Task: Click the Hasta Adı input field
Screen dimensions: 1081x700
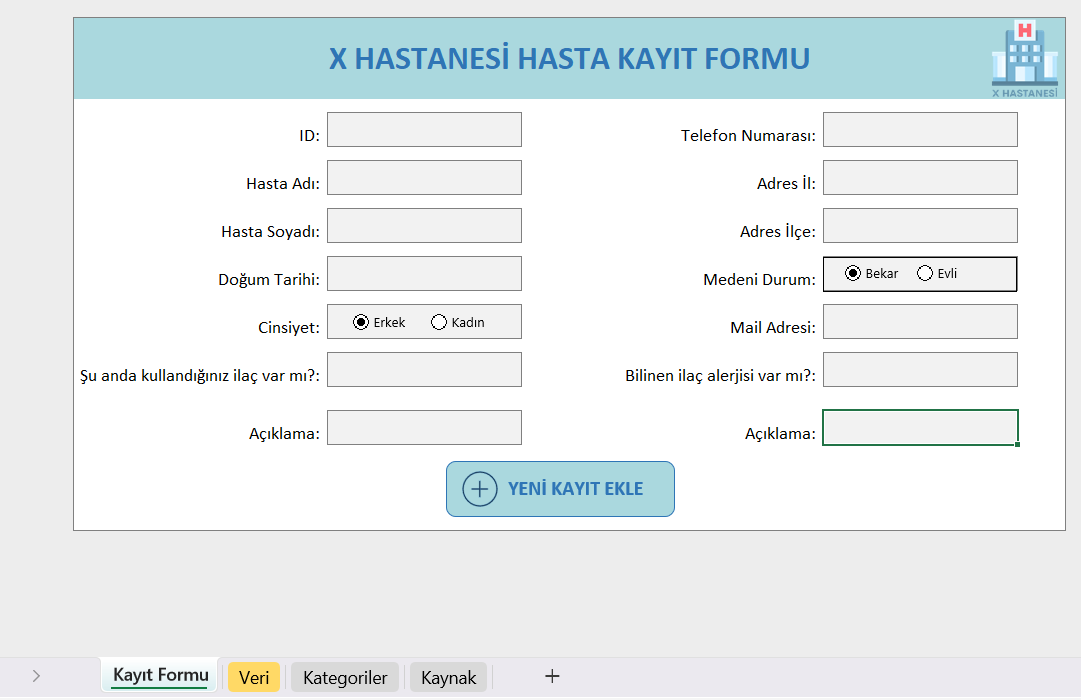Action: click(424, 177)
